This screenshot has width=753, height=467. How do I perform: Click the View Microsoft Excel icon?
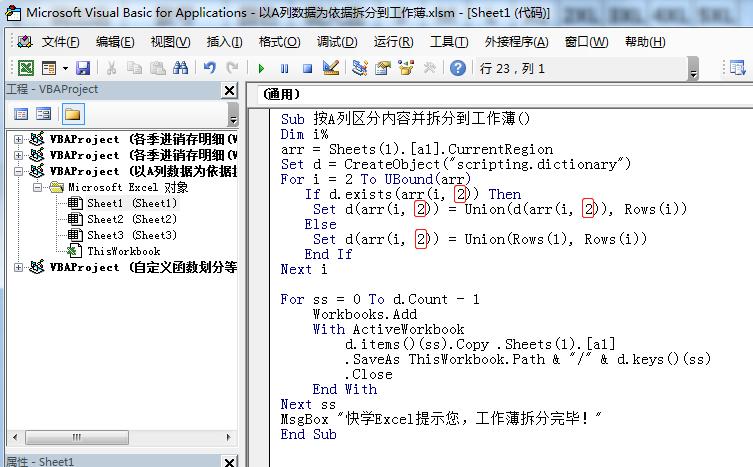point(27,68)
